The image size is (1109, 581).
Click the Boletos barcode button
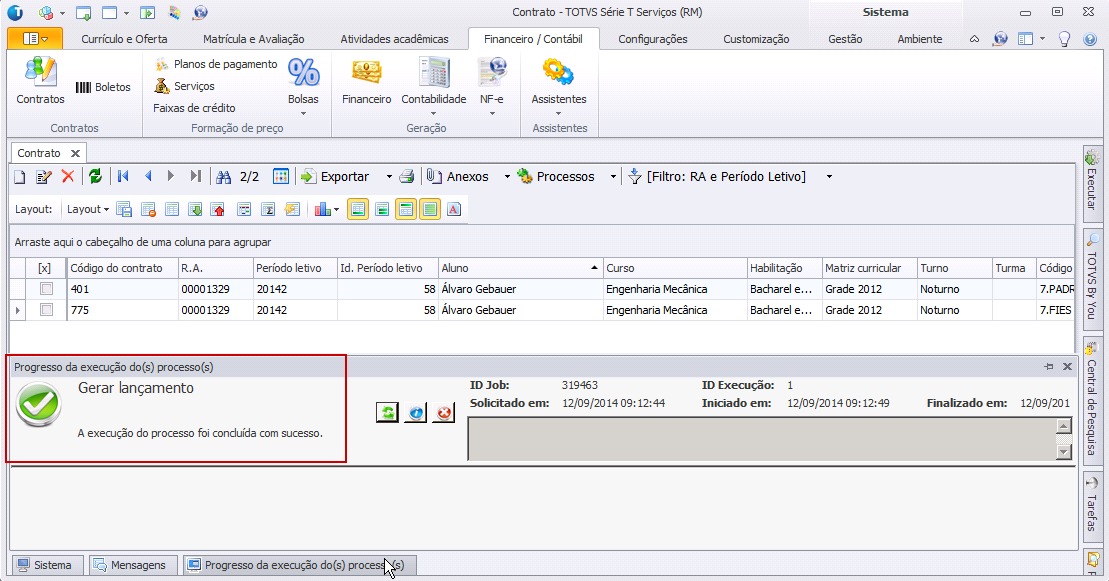[103, 87]
